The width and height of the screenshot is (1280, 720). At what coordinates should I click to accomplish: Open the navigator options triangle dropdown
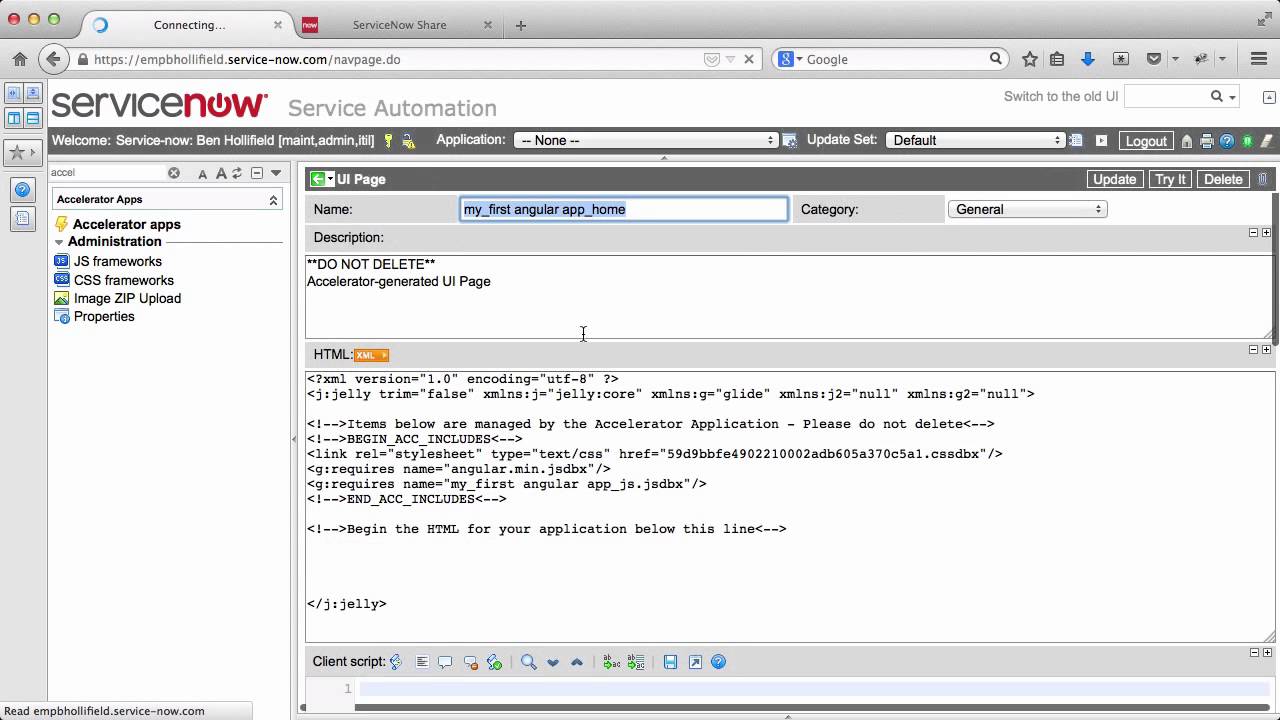coord(276,173)
